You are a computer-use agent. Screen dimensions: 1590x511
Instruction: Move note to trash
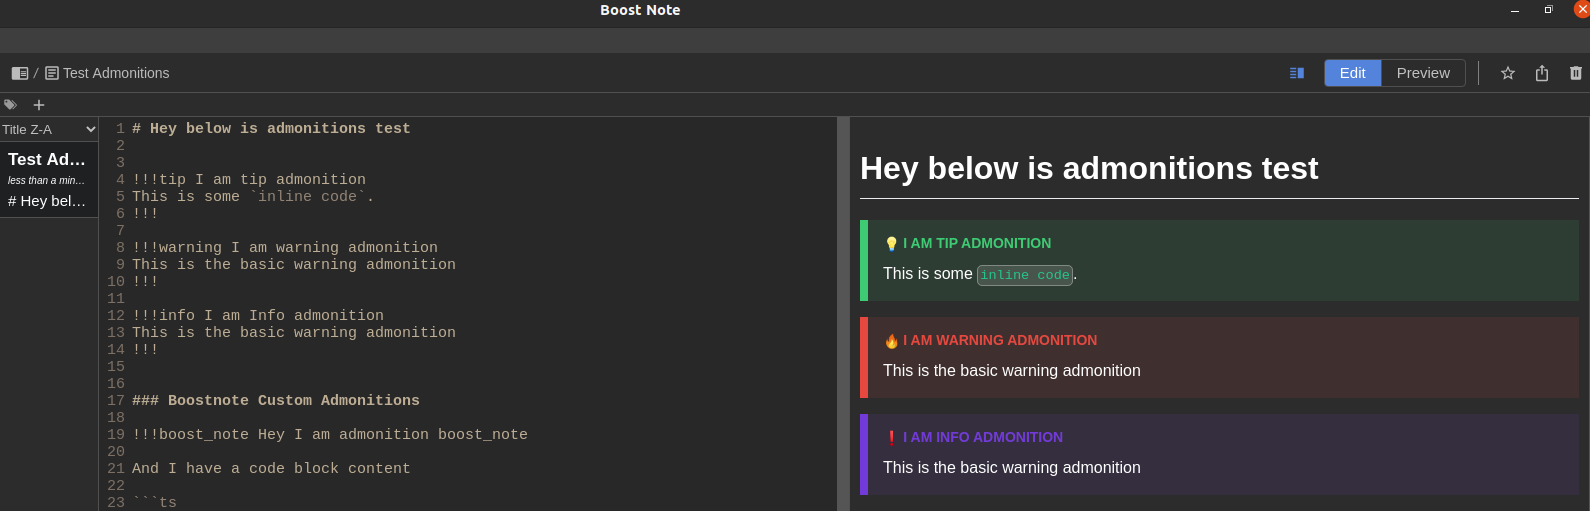click(x=1576, y=73)
